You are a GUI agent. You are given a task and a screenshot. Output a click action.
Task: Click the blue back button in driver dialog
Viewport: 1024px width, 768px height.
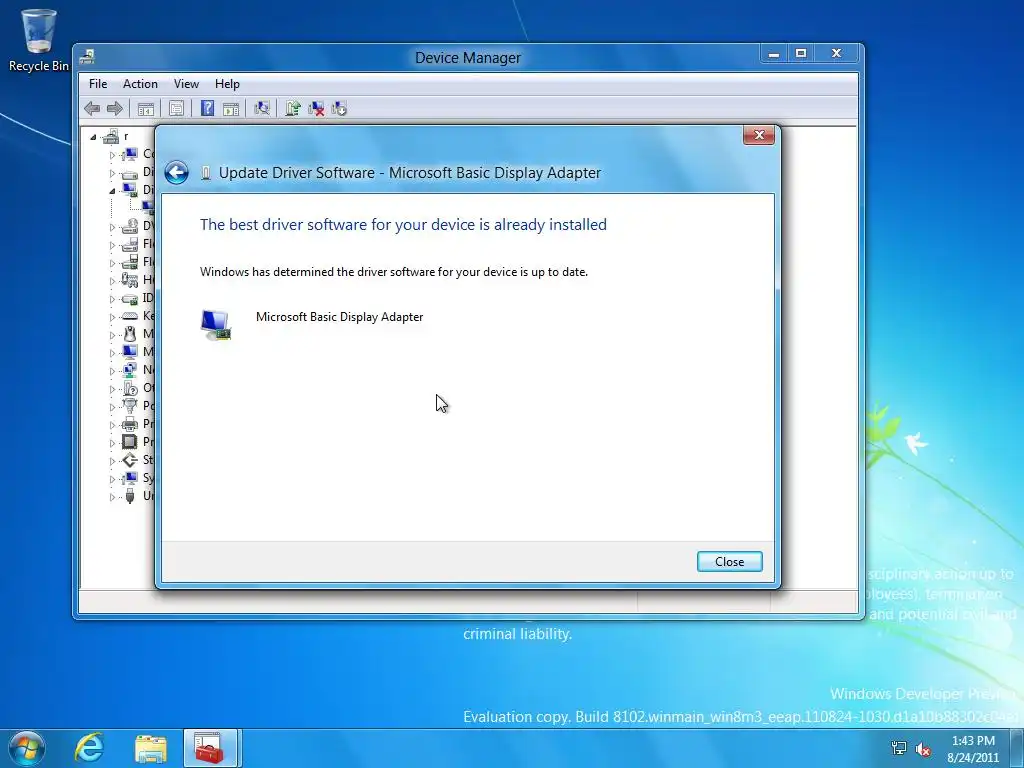176,172
